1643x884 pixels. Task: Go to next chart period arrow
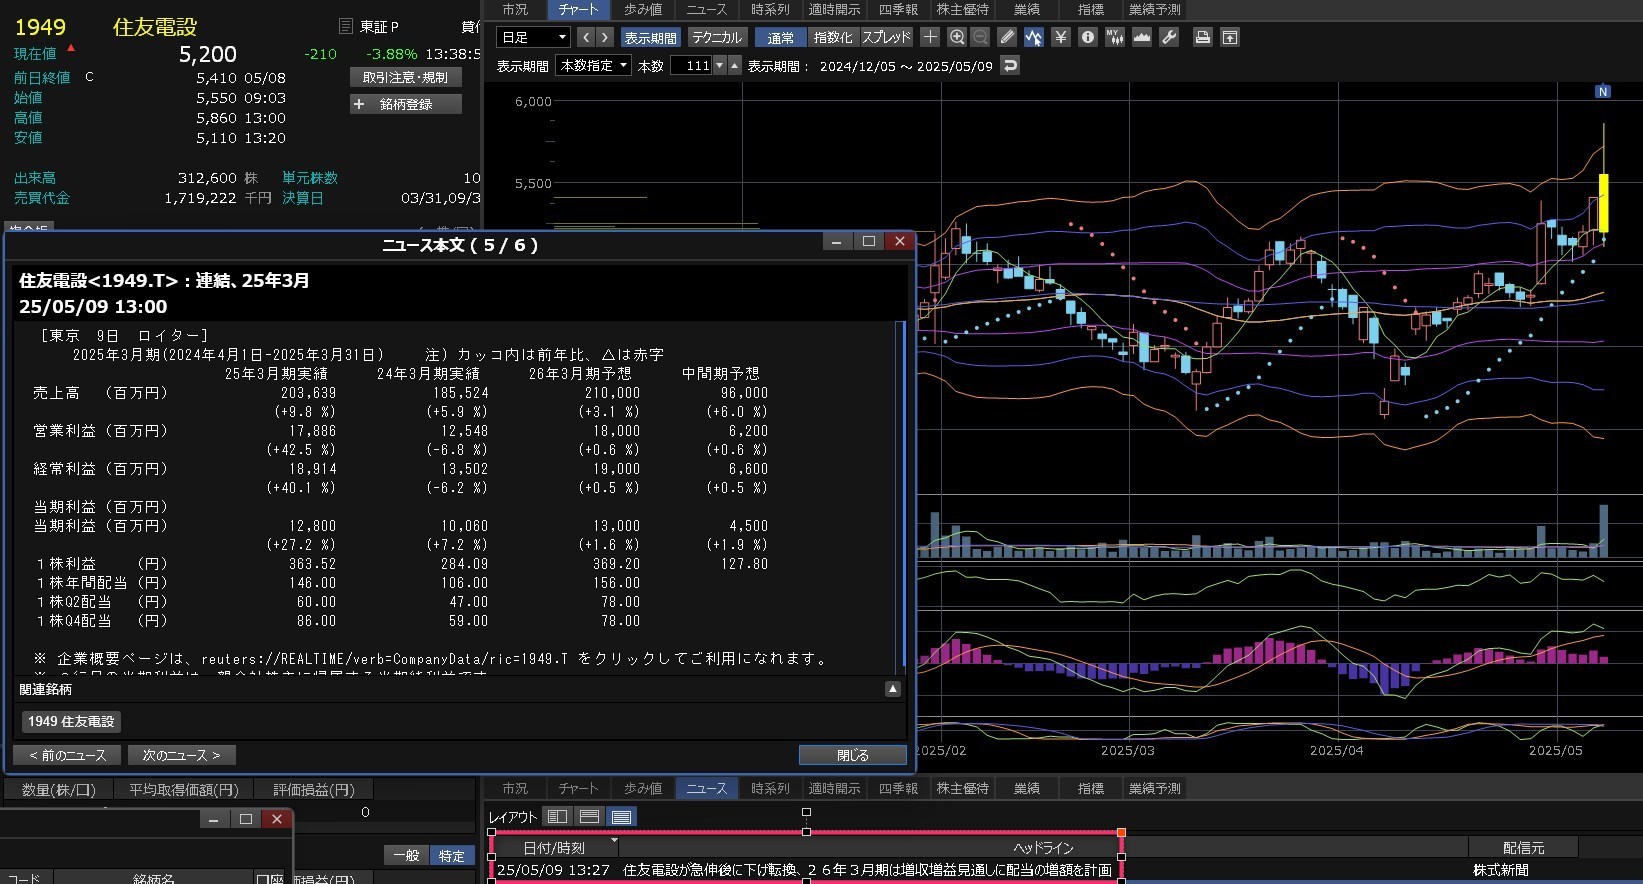[x=604, y=37]
